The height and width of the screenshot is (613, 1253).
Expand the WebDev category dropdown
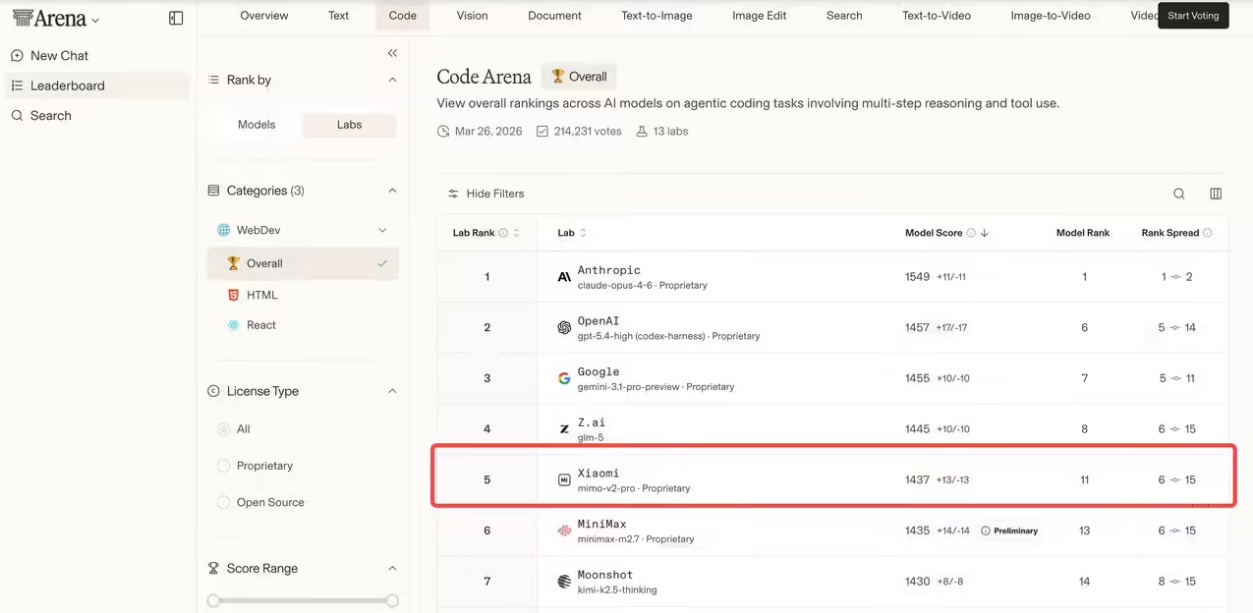tap(382, 230)
